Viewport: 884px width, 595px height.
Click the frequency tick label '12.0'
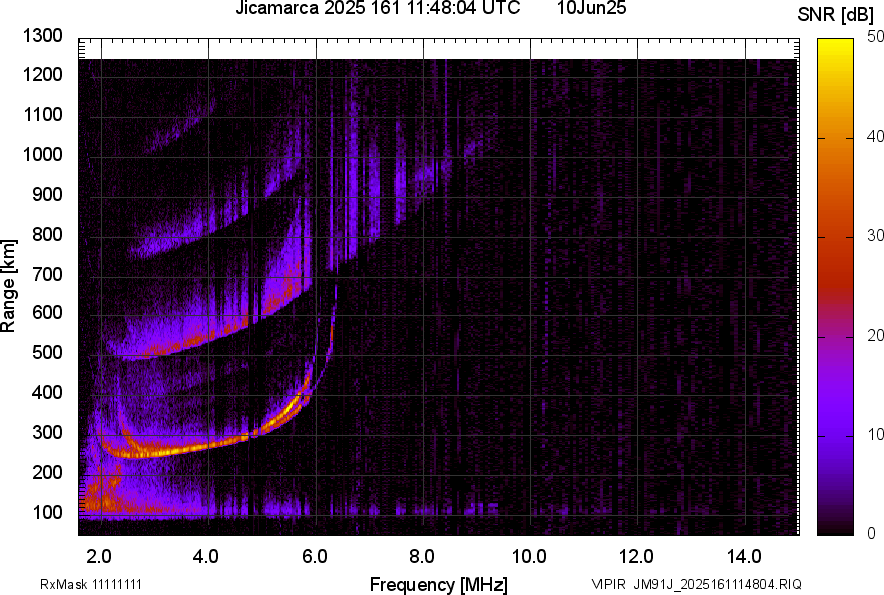637,557
